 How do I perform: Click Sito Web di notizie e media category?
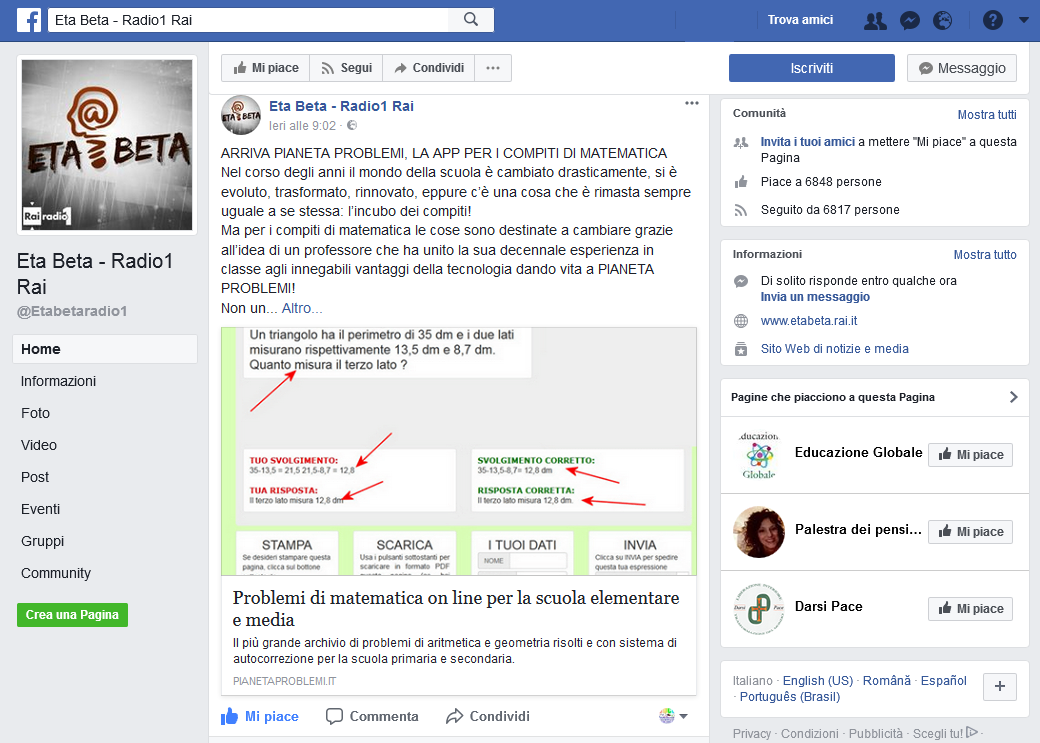(x=834, y=349)
